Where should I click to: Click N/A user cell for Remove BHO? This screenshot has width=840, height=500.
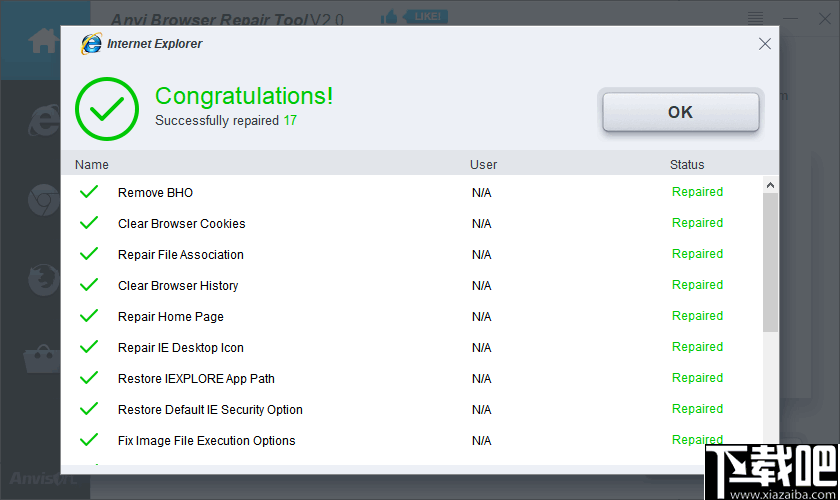click(482, 192)
